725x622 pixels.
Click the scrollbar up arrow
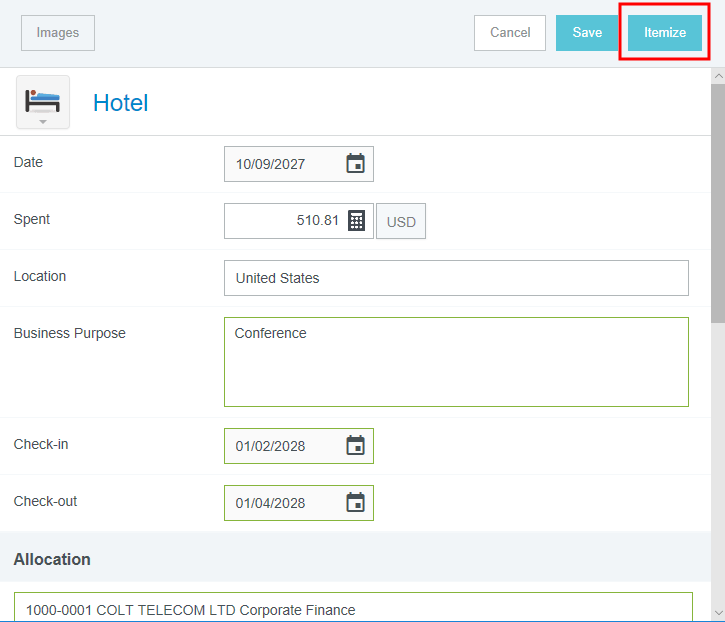click(x=717, y=76)
